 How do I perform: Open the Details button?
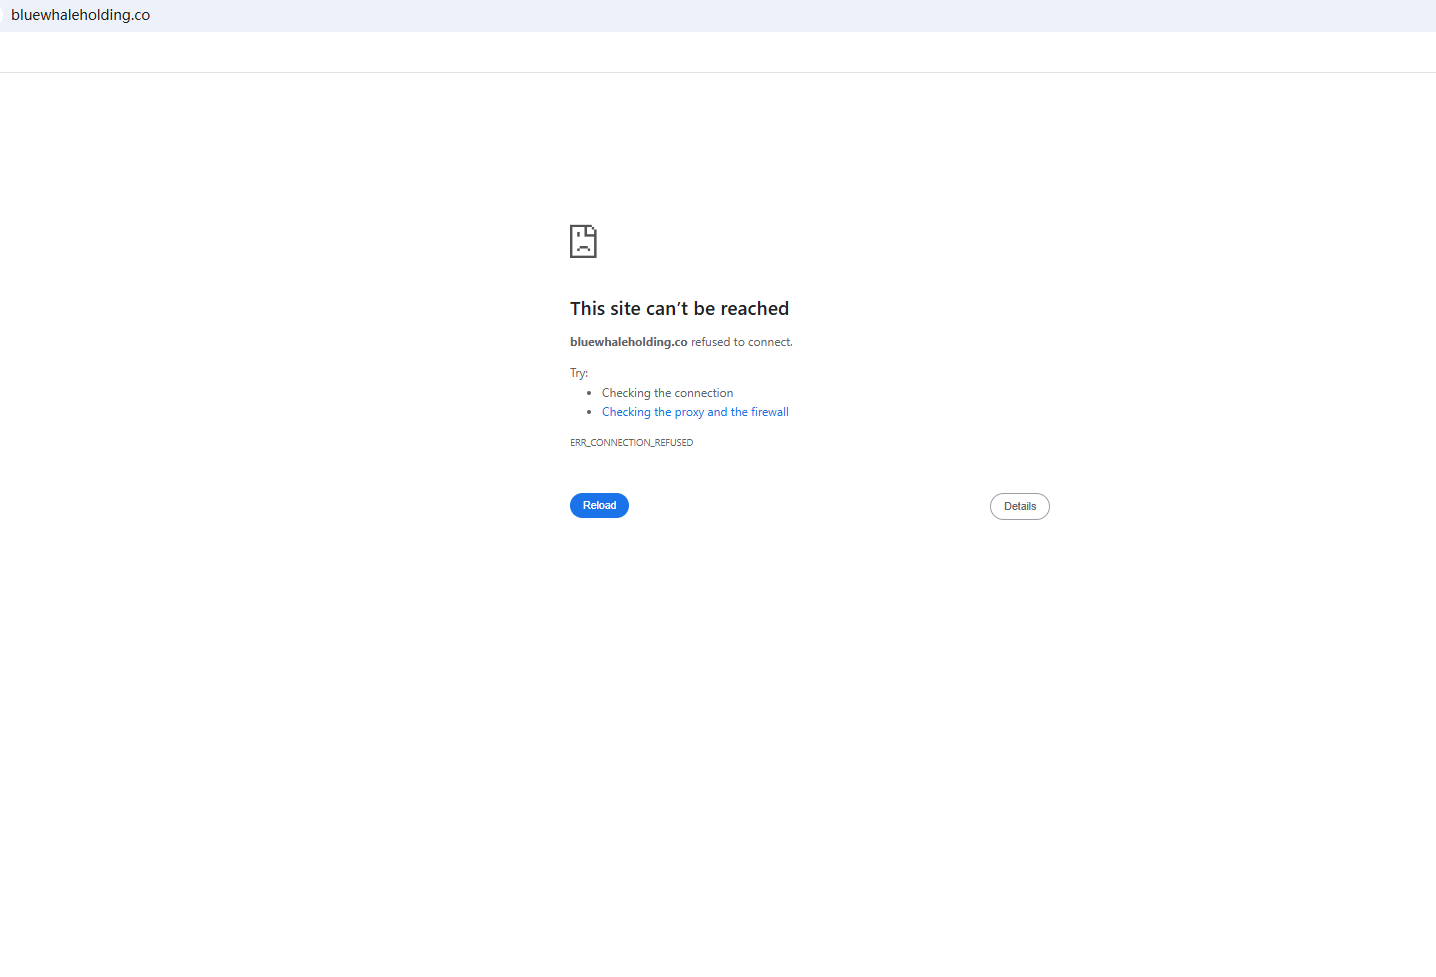pyautogui.click(x=1019, y=506)
